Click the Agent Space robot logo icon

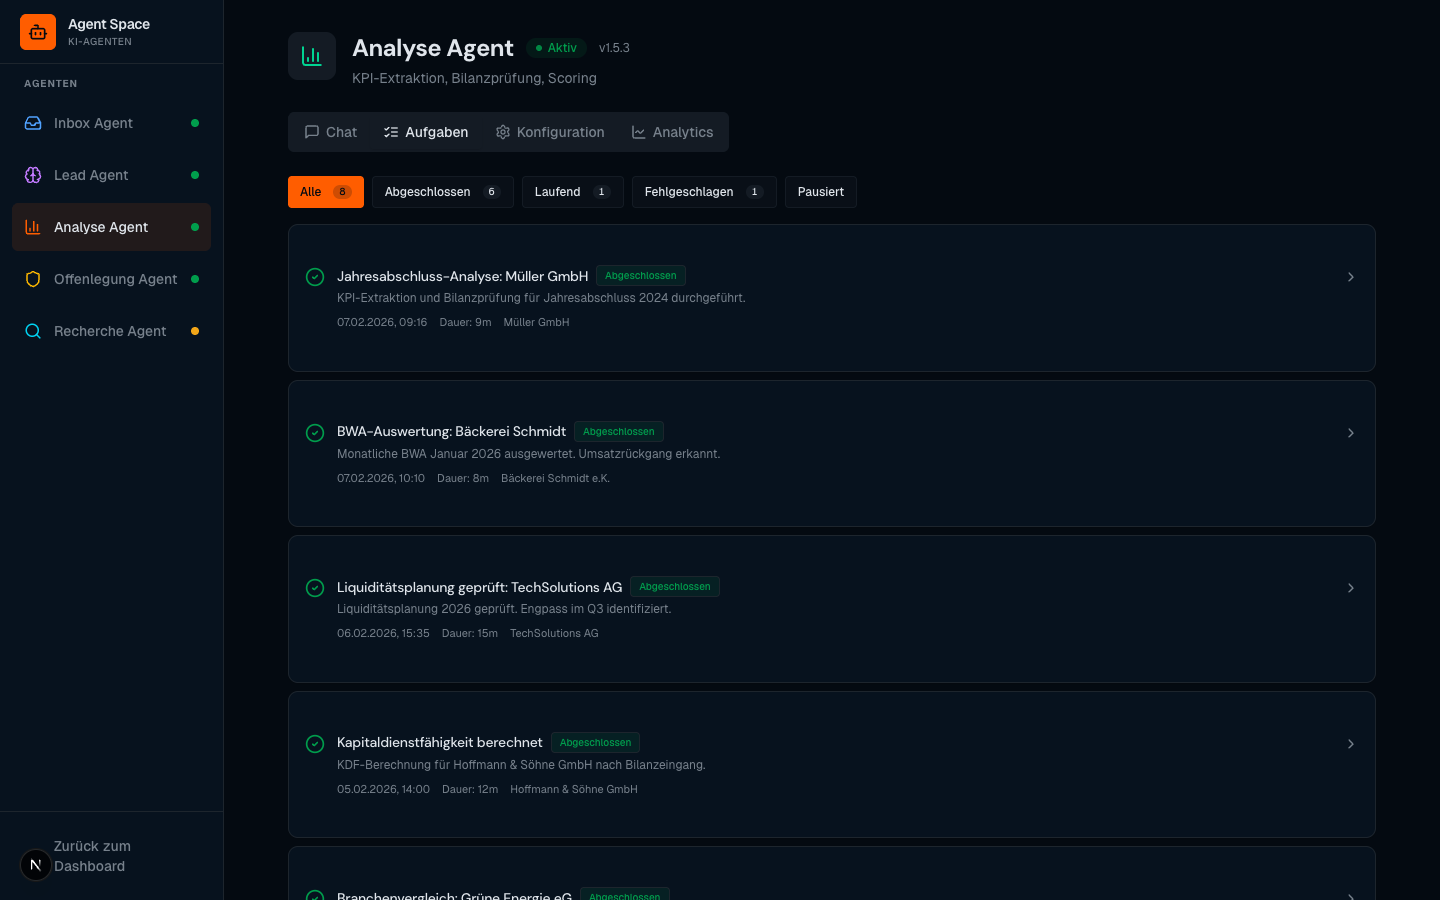click(x=38, y=32)
